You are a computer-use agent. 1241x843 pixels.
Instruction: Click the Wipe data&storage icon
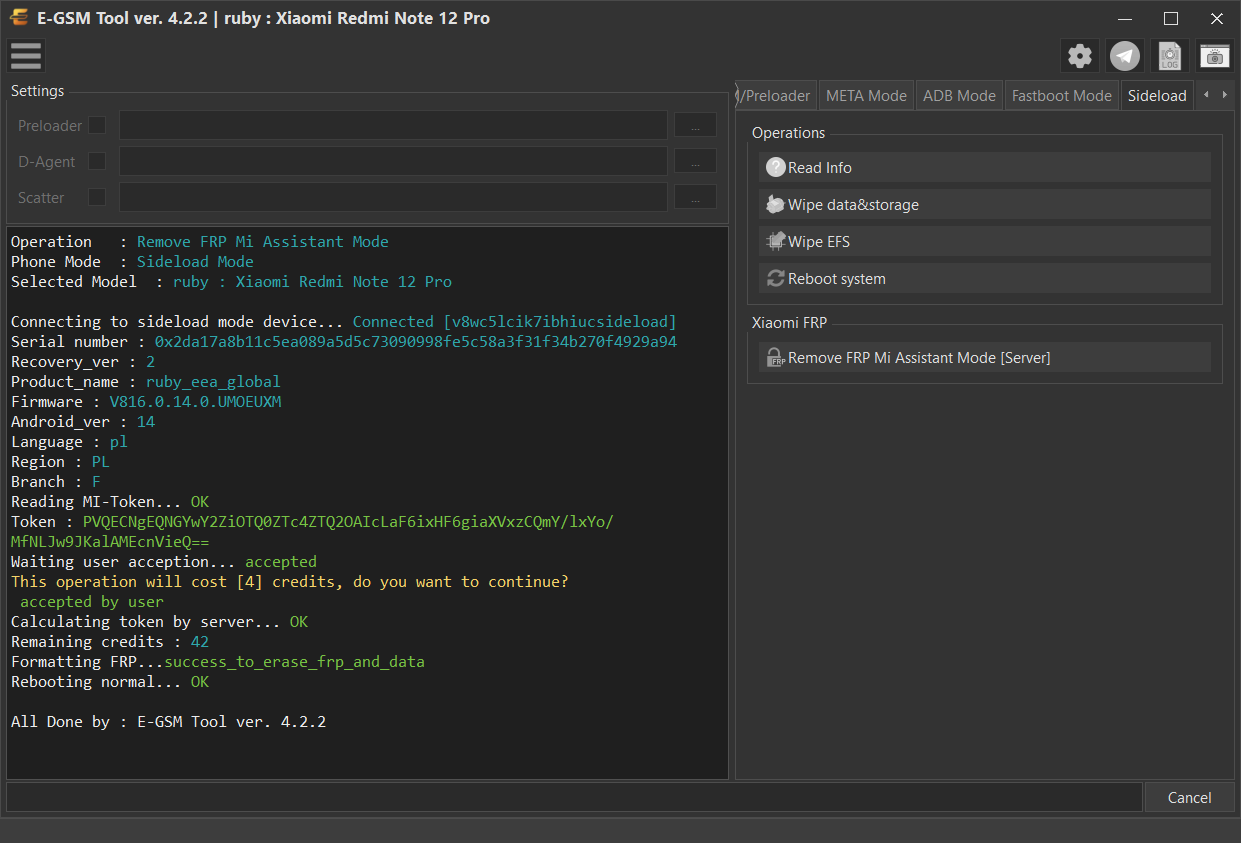pos(776,205)
